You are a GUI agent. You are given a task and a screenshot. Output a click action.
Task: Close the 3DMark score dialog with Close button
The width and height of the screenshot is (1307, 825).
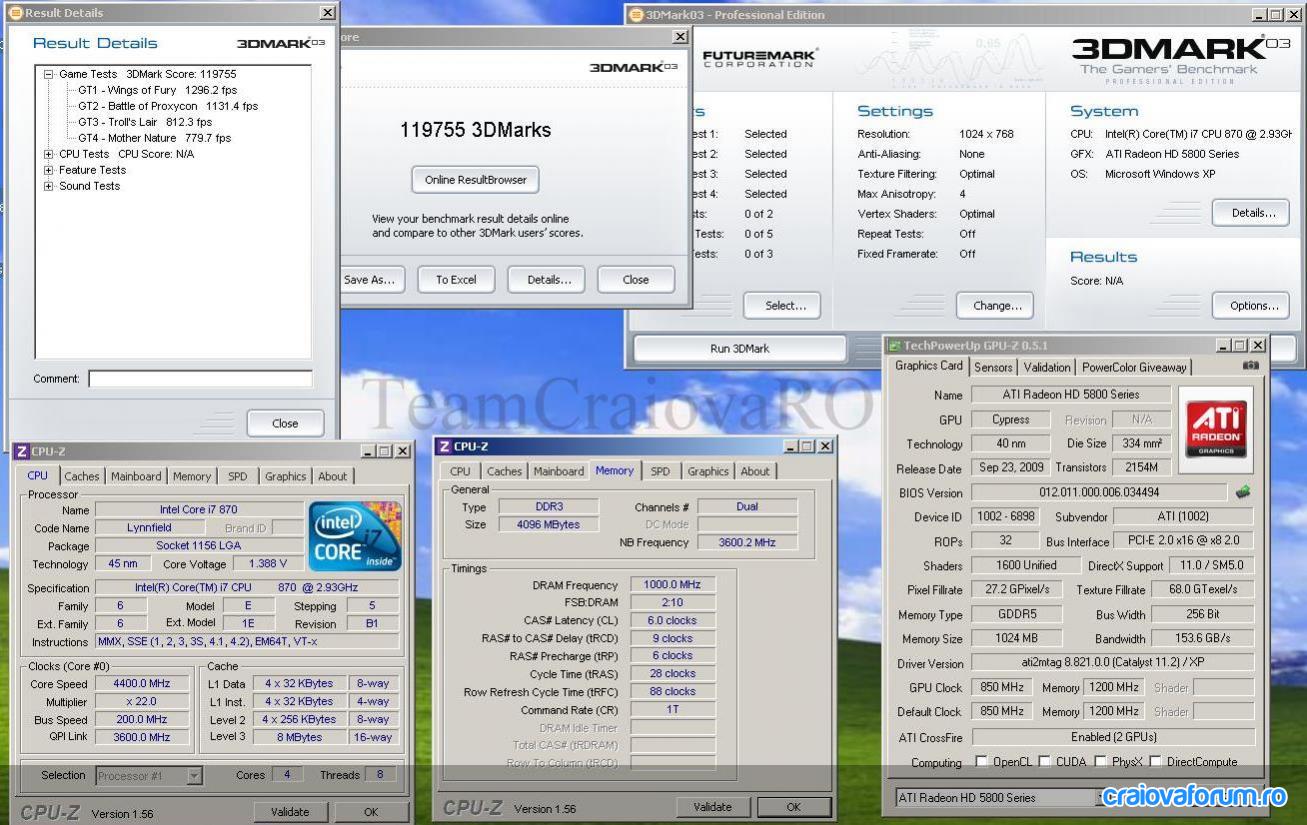click(x=636, y=280)
